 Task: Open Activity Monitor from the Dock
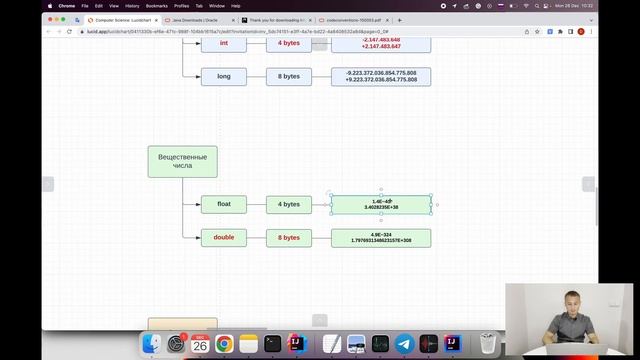tap(380, 344)
